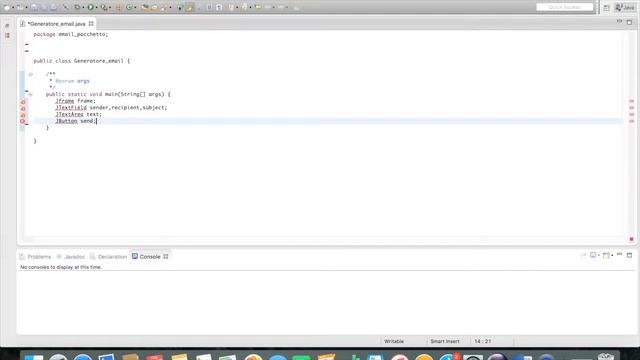Minimize the editor area
Image resolution: width=640 pixels, height=360 pixels.
point(619,22)
